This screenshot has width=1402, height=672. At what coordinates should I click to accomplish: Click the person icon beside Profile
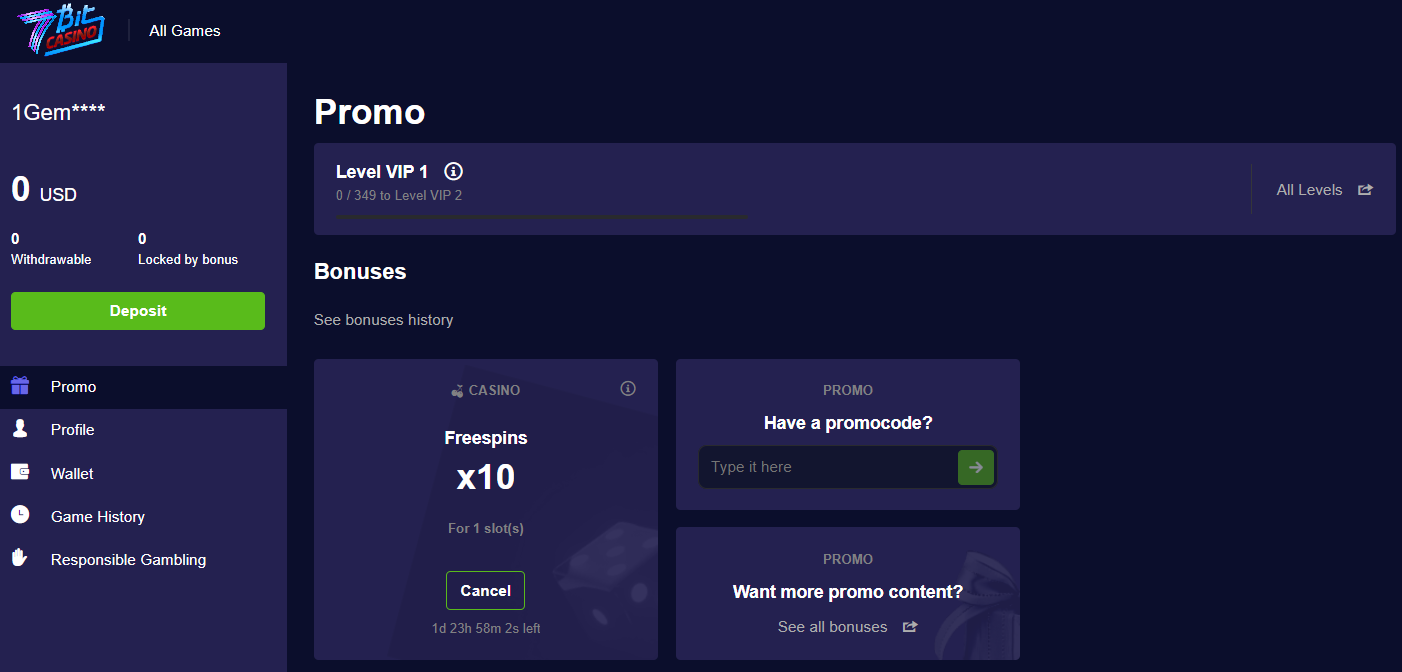click(x=20, y=429)
